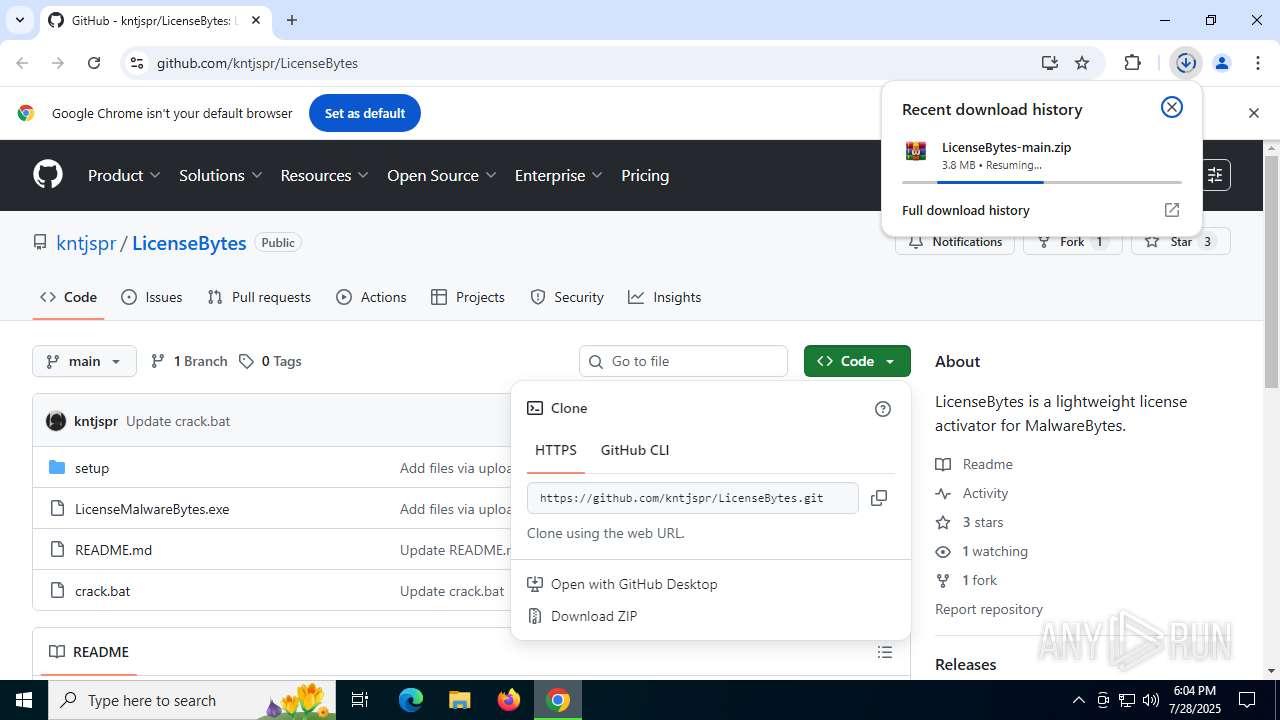The height and width of the screenshot is (720, 1280).
Task: View site information icon in the address bar
Action: [137, 63]
